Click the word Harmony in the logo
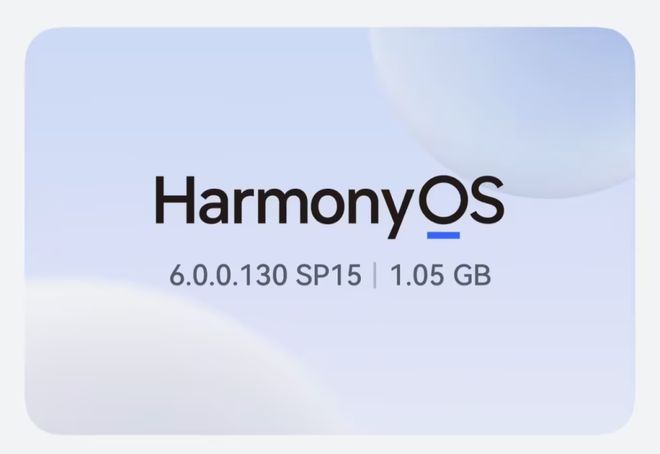 (x=283, y=203)
